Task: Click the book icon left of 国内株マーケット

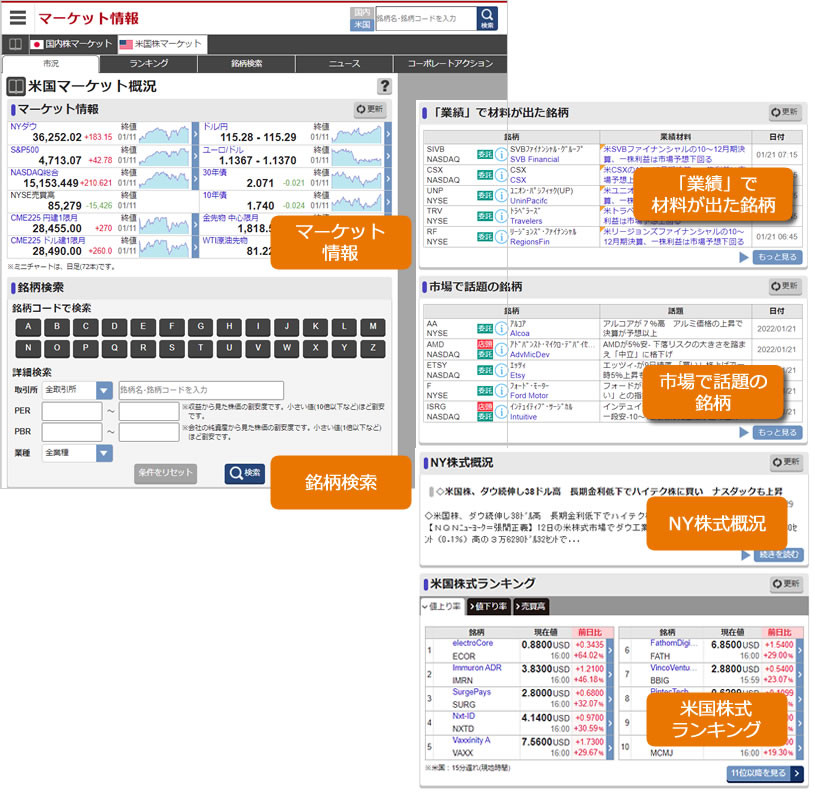Action: click(x=15, y=45)
